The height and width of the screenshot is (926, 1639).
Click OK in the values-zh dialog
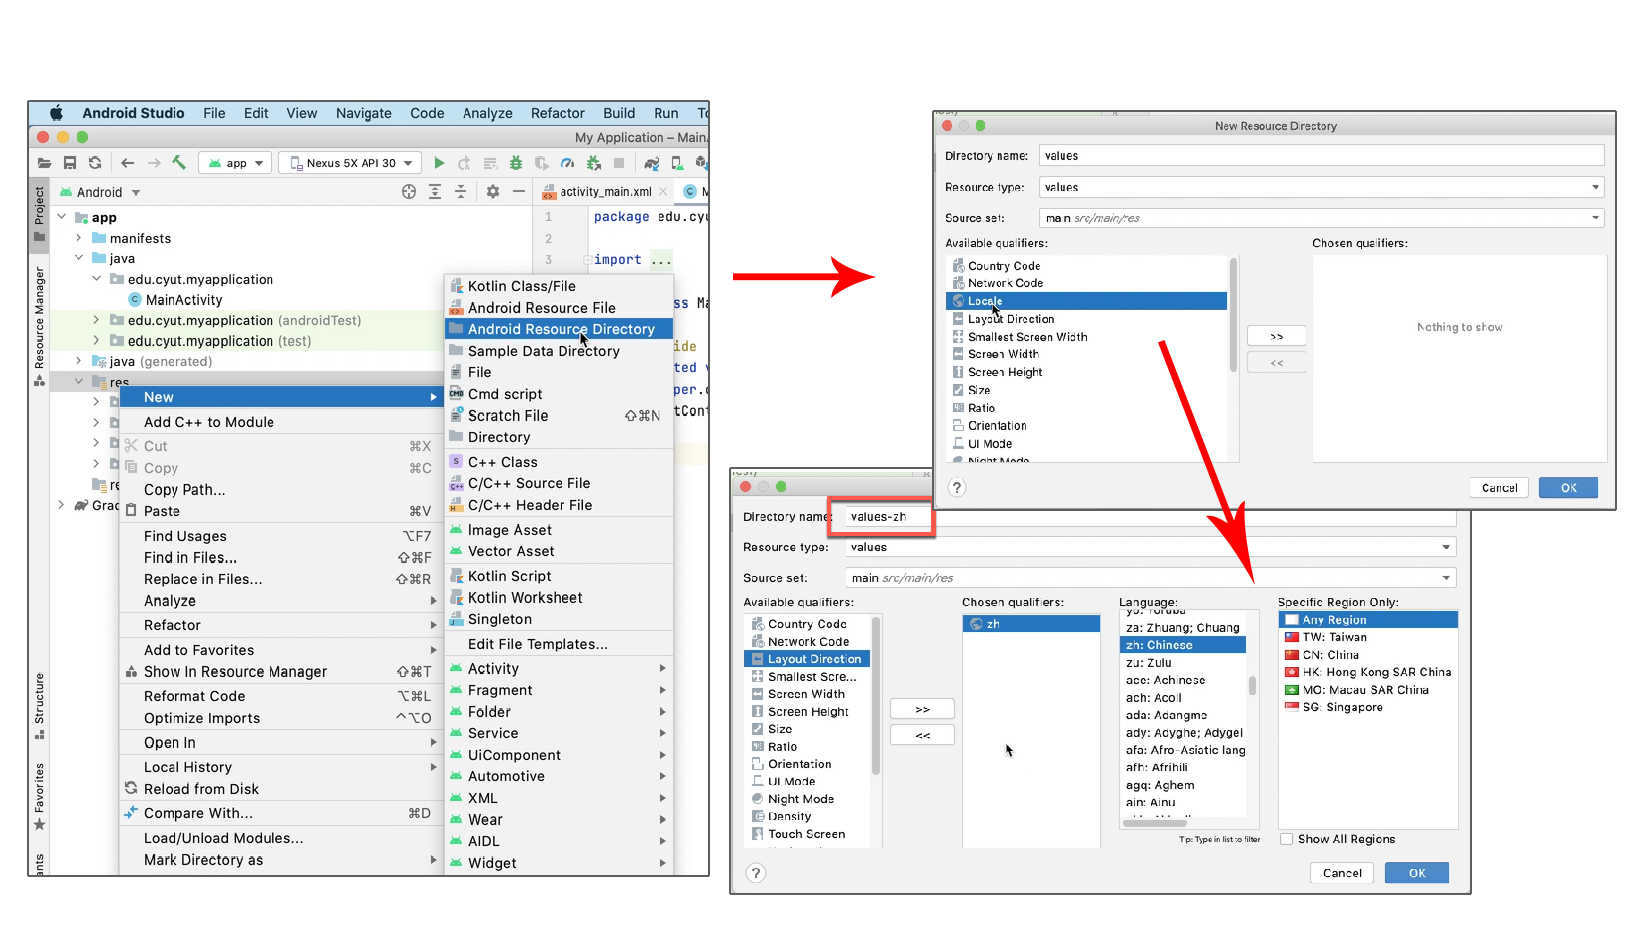tap(1417, 873)
